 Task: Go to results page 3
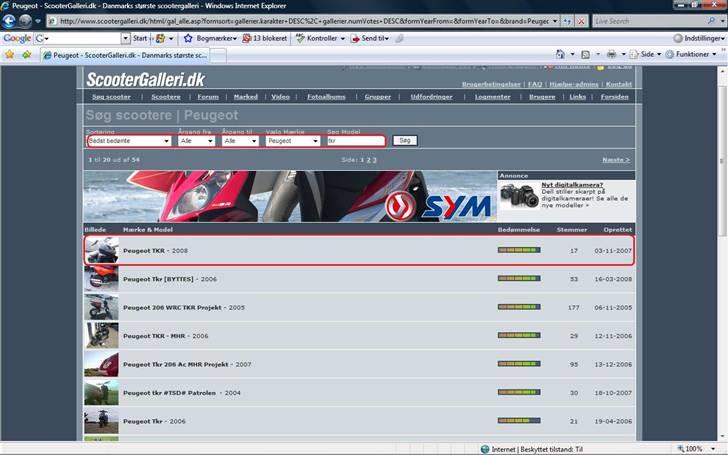coord(375,160)
